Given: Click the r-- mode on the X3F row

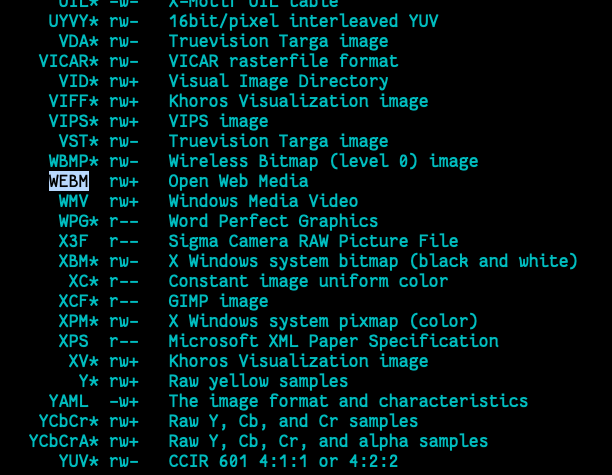Looking at the screenshot, I should click(124, 242).
